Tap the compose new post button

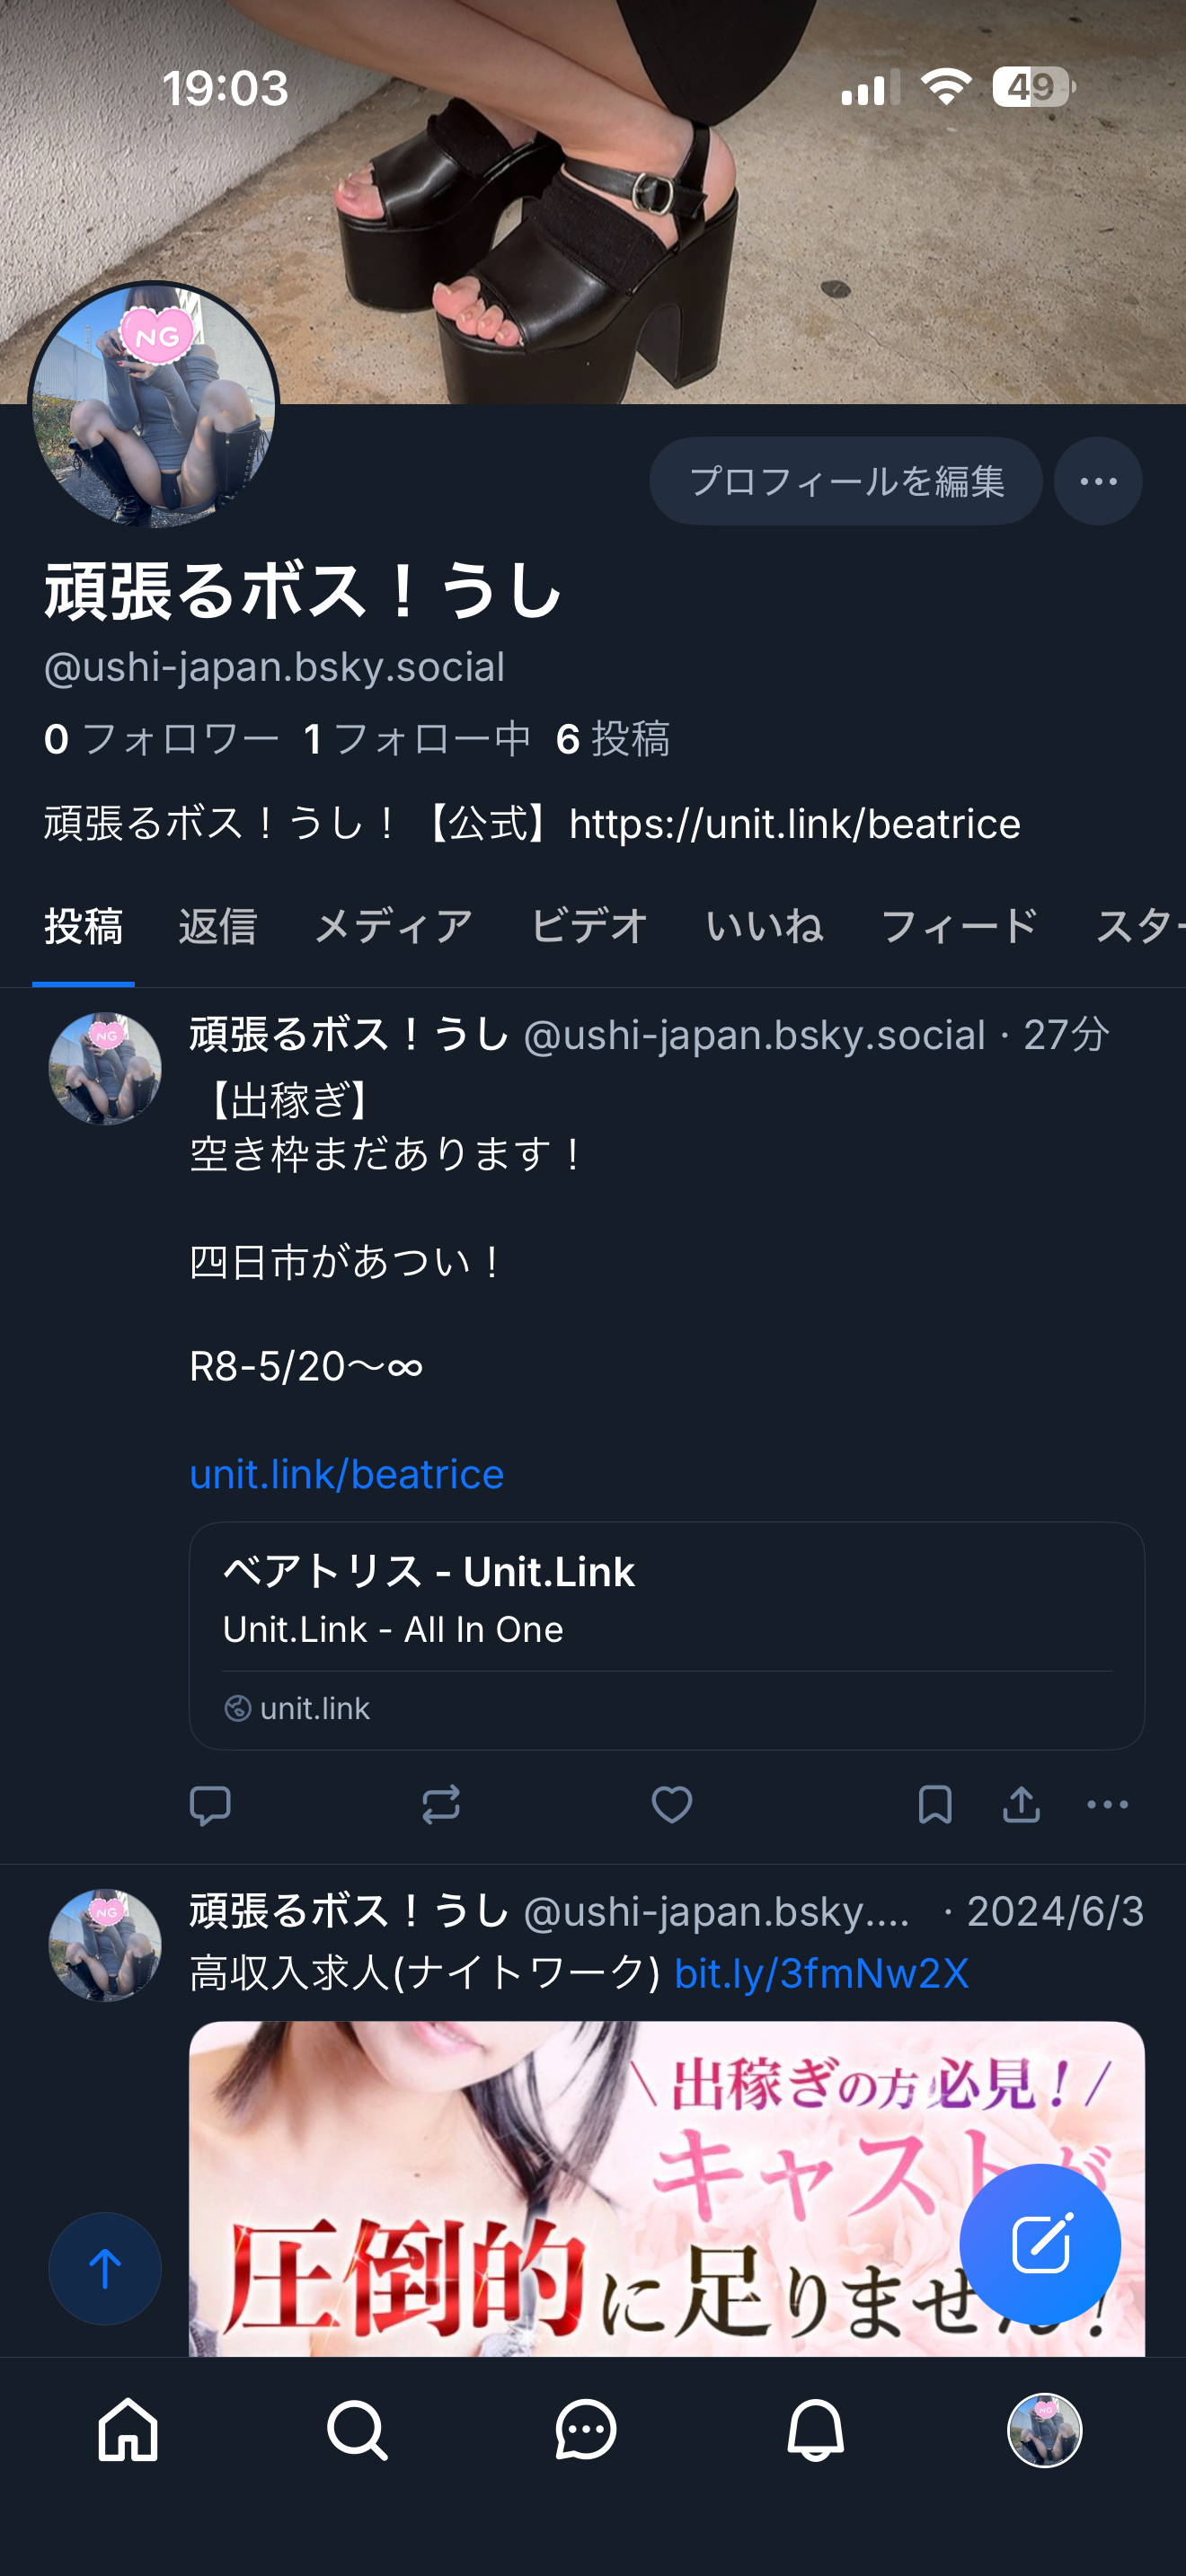coord(1040,2244)
